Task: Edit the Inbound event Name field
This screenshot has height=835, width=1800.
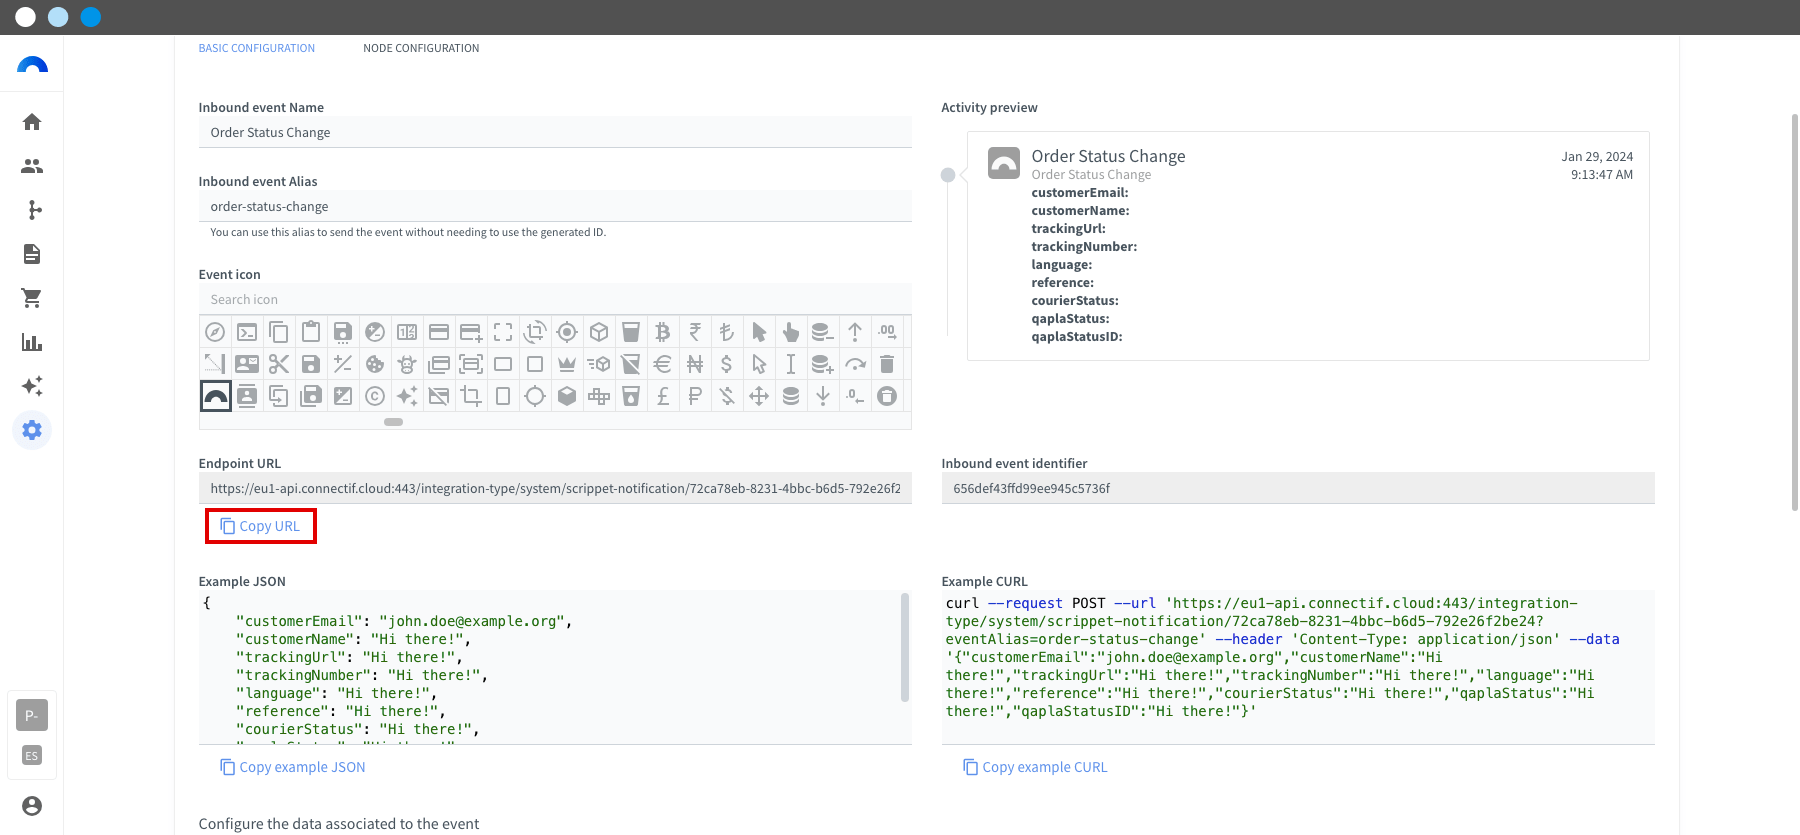Action: pyautogui.click(x=555, y=132)
